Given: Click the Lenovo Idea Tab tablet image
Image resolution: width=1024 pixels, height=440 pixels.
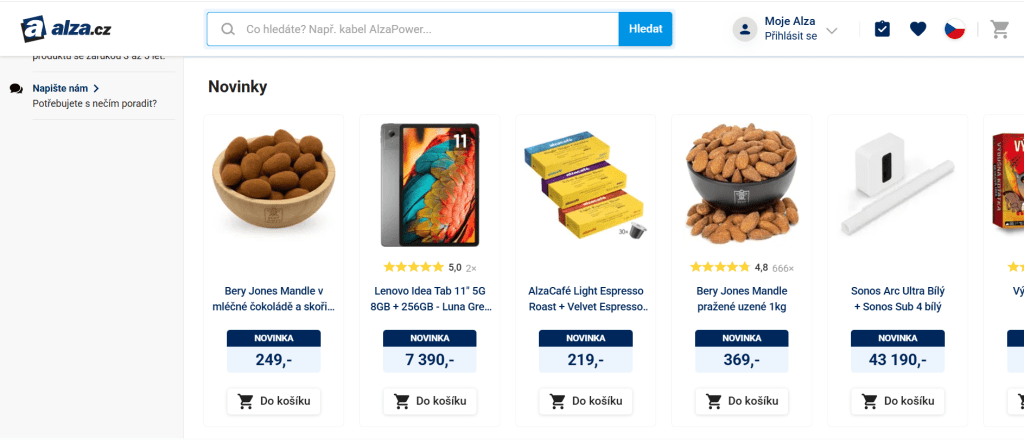Looking at the screenshot, I should coord(430,185).
